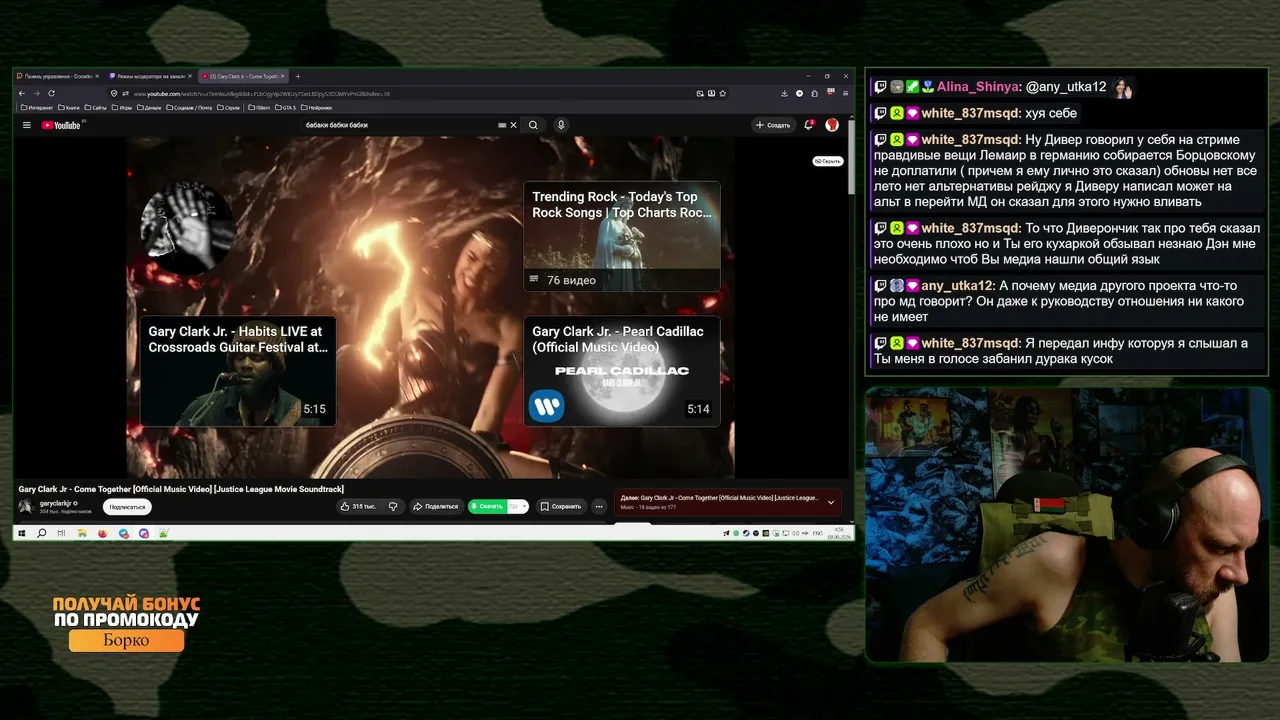Open the GTA 5 bookmarks folder
1280x720 pixels.
point(285,107)
